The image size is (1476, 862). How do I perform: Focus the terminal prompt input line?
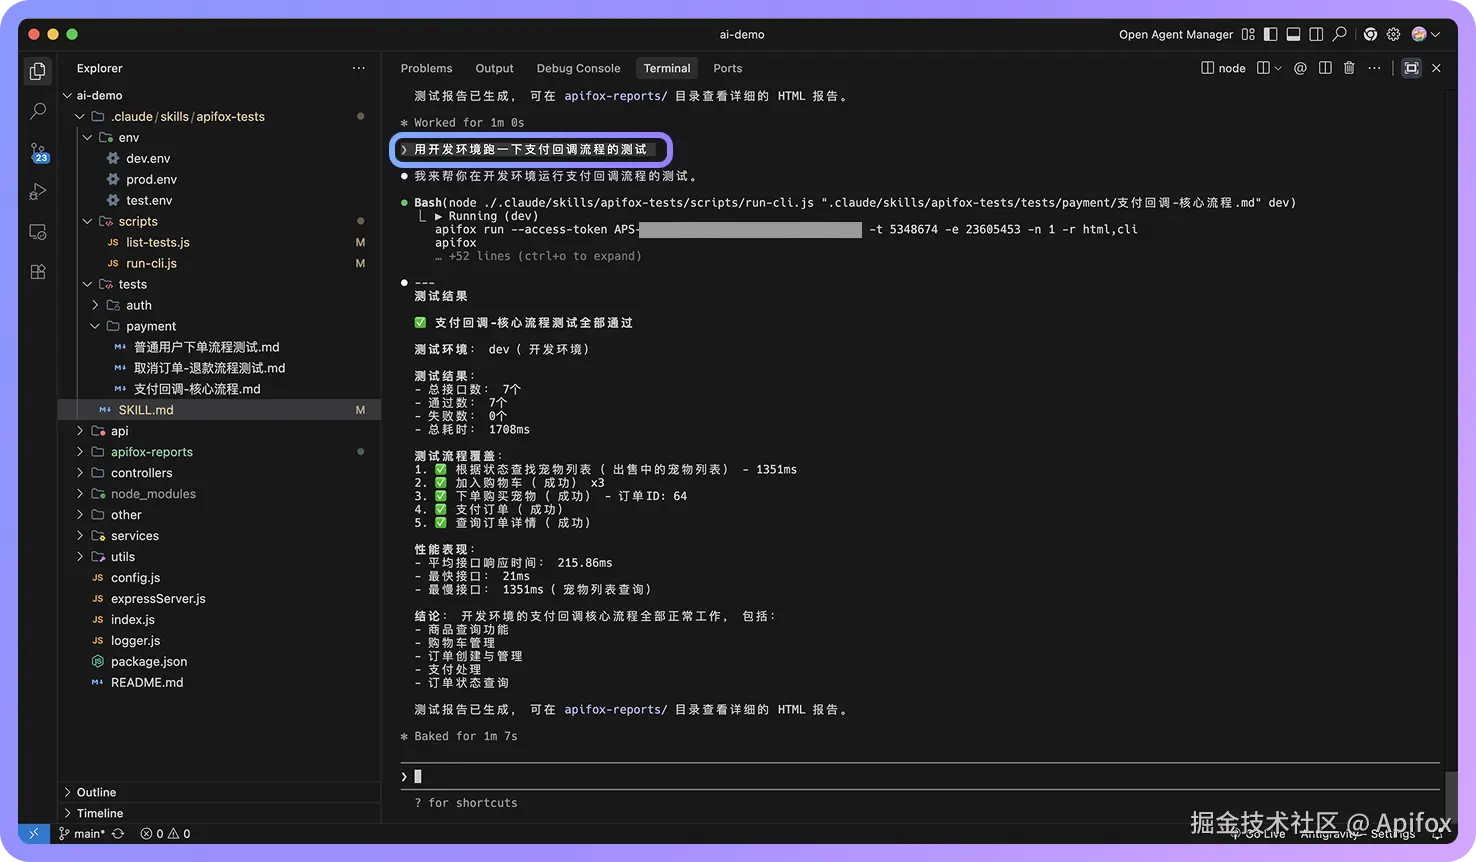920,776
